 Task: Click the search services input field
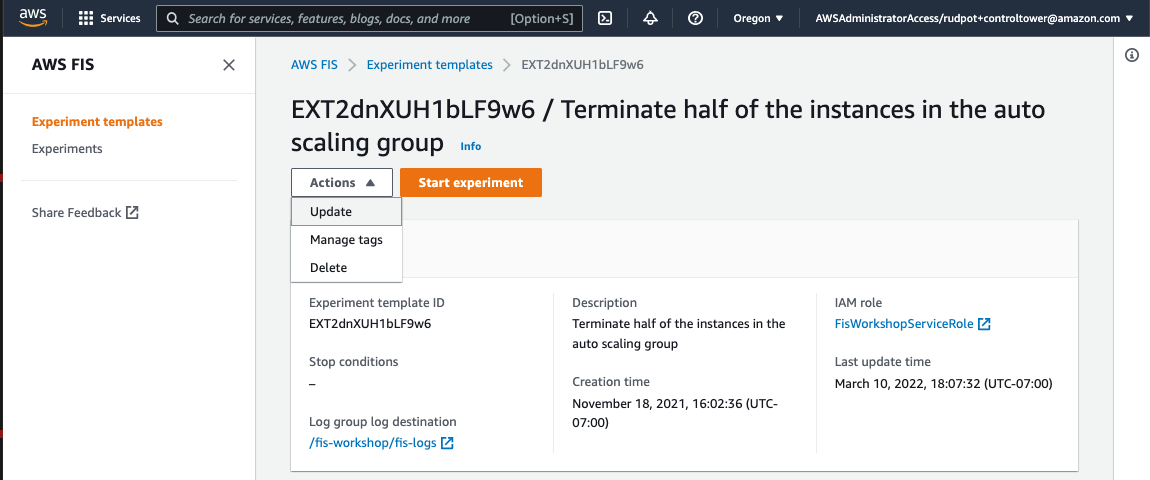point(370,18)
